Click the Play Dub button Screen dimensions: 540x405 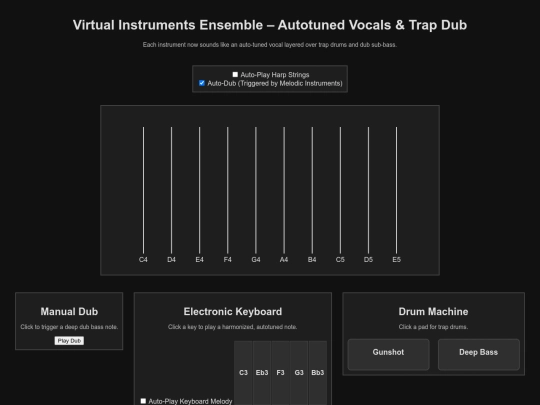coord(69,341)
